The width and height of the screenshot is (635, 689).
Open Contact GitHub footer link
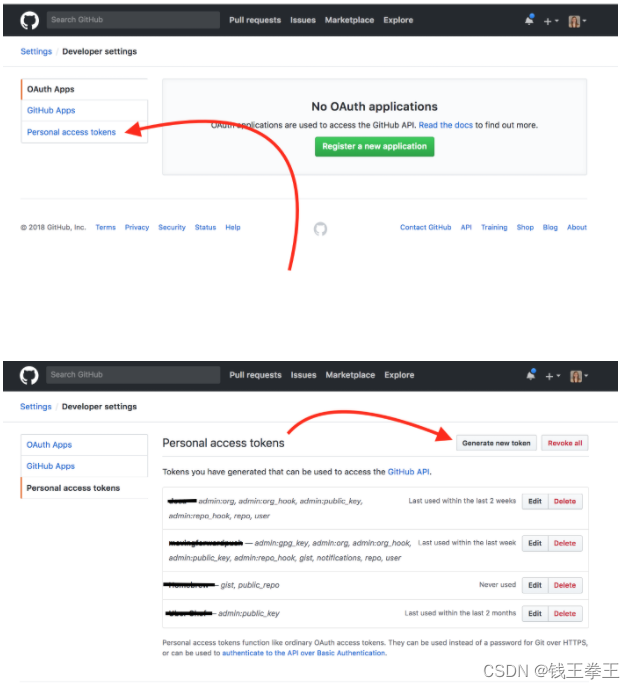(x=425, y=228)
